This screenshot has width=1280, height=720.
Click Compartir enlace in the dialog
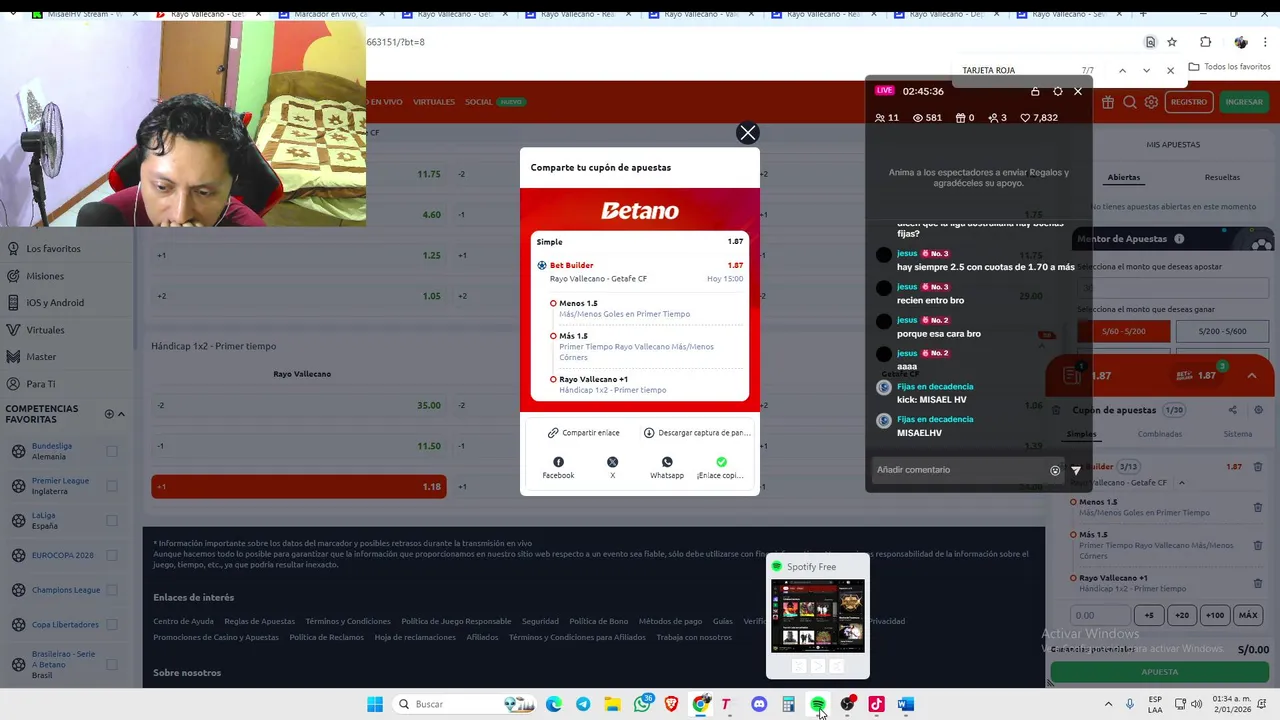[x=584, y=433]
